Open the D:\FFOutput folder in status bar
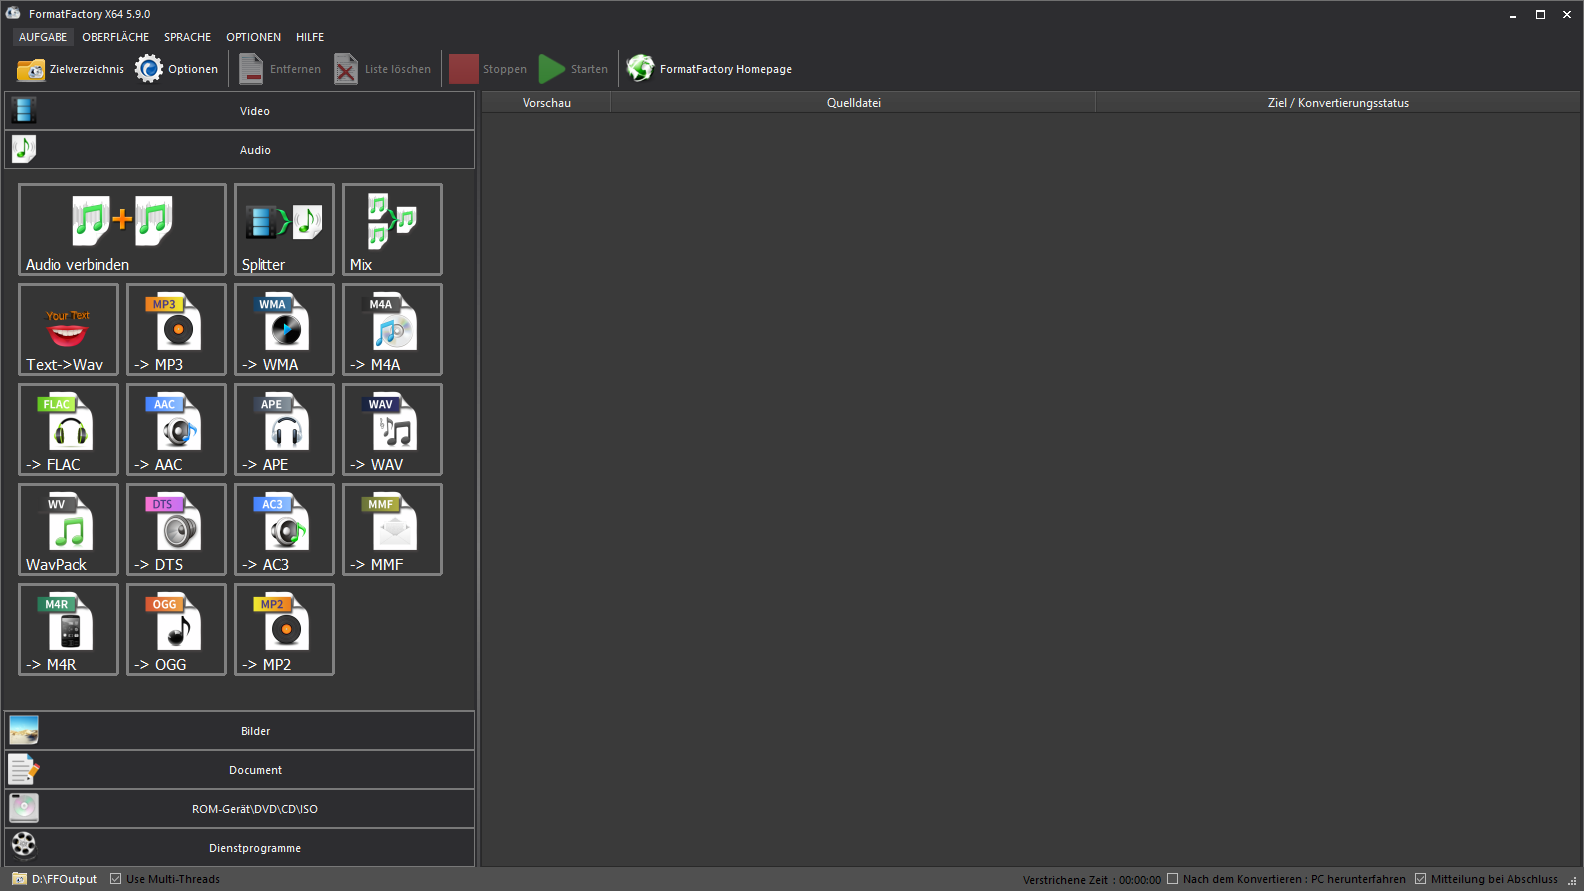 56,879
